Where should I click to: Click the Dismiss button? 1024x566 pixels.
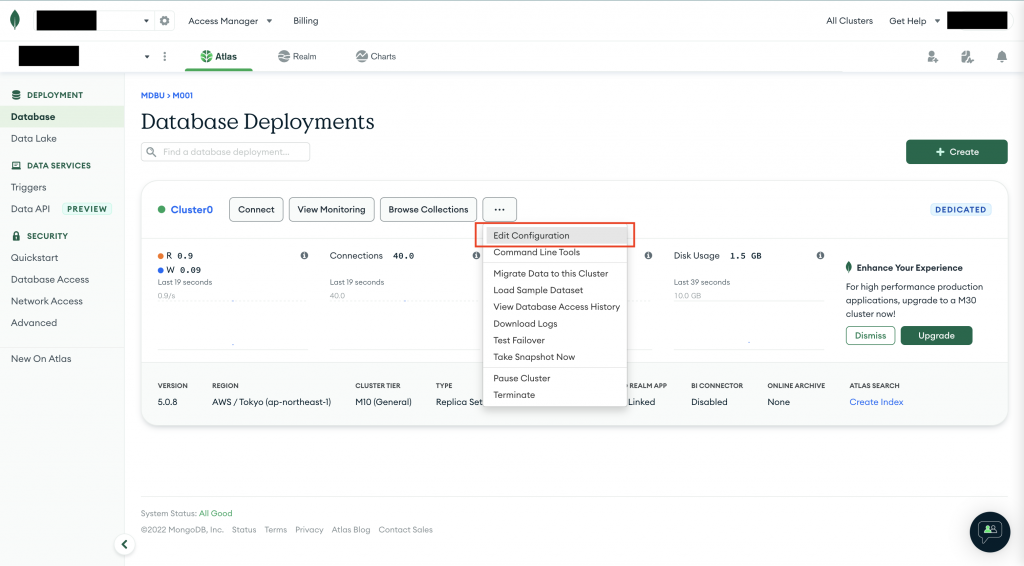tap(871, 336)
